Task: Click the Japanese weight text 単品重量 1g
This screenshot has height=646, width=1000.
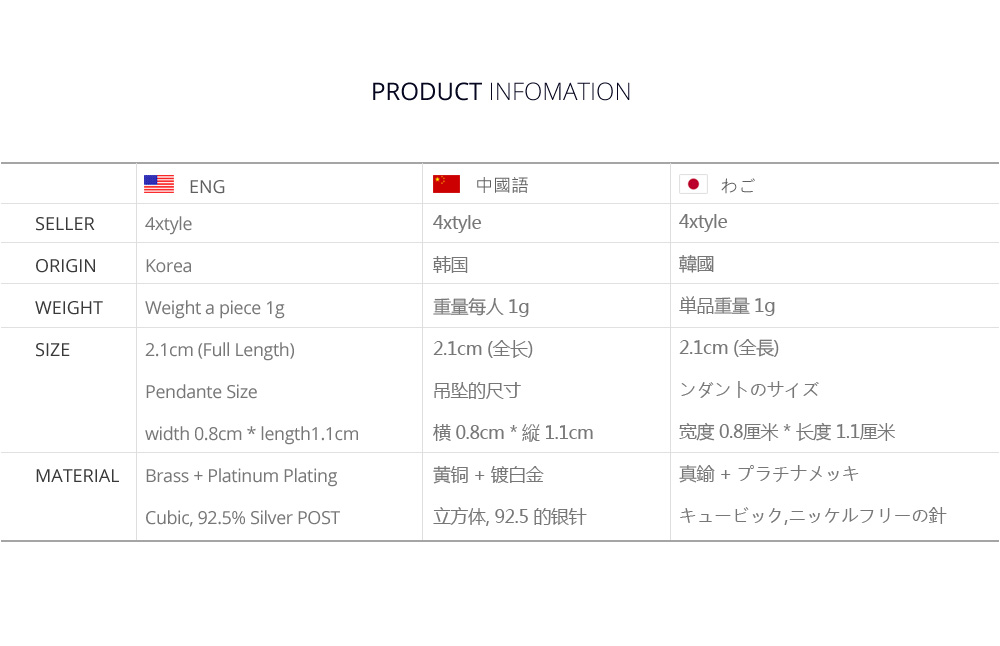Action: pyautogui.click(x=727, y=306)
